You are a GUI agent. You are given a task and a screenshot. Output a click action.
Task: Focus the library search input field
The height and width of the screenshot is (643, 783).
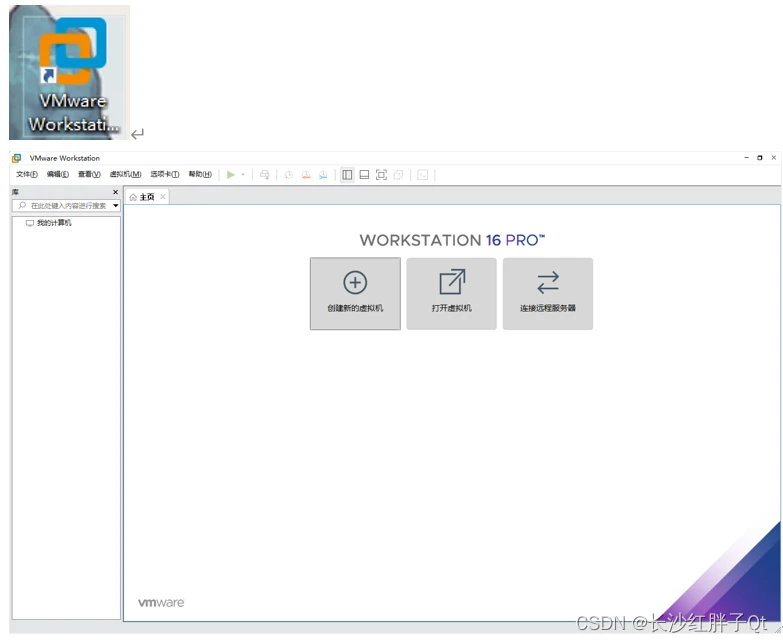(x=66, y=205)
